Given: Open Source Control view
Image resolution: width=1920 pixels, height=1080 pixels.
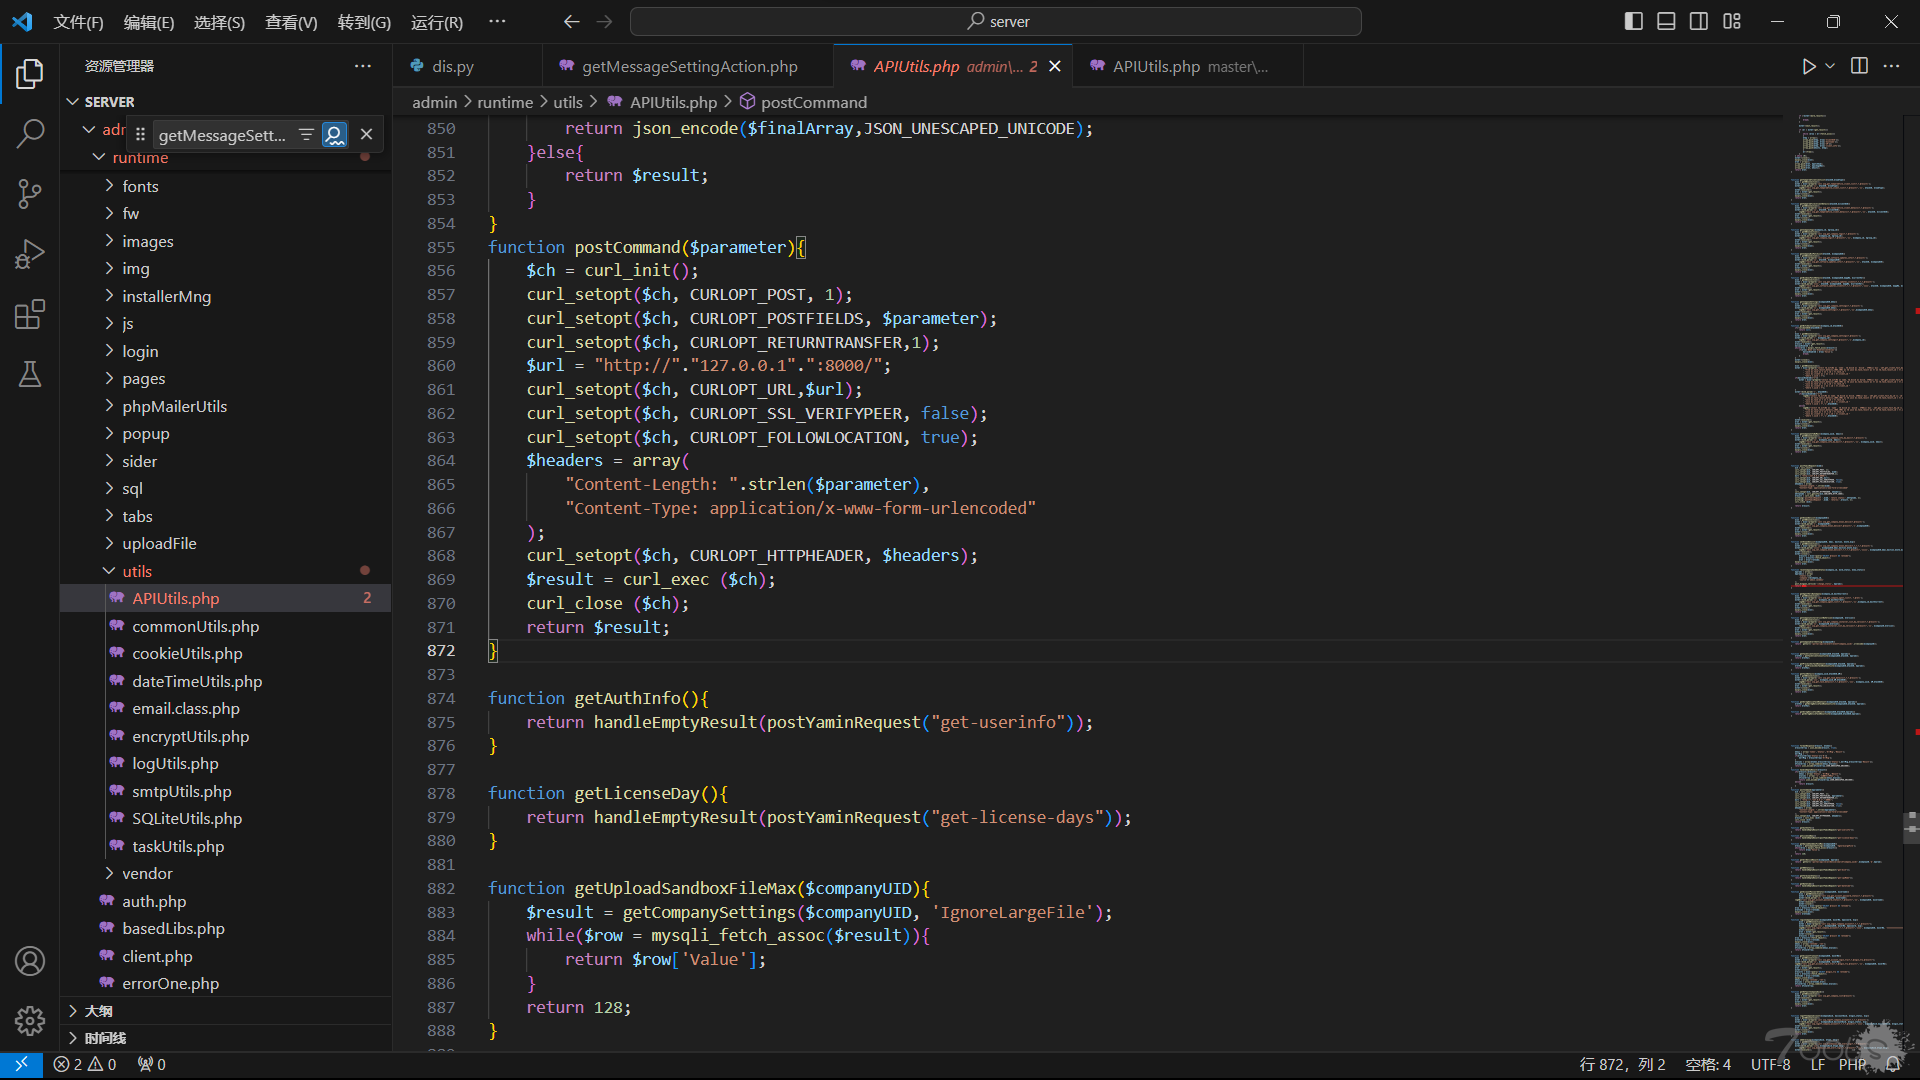Looking at the screenshot, I should [30, 194].
